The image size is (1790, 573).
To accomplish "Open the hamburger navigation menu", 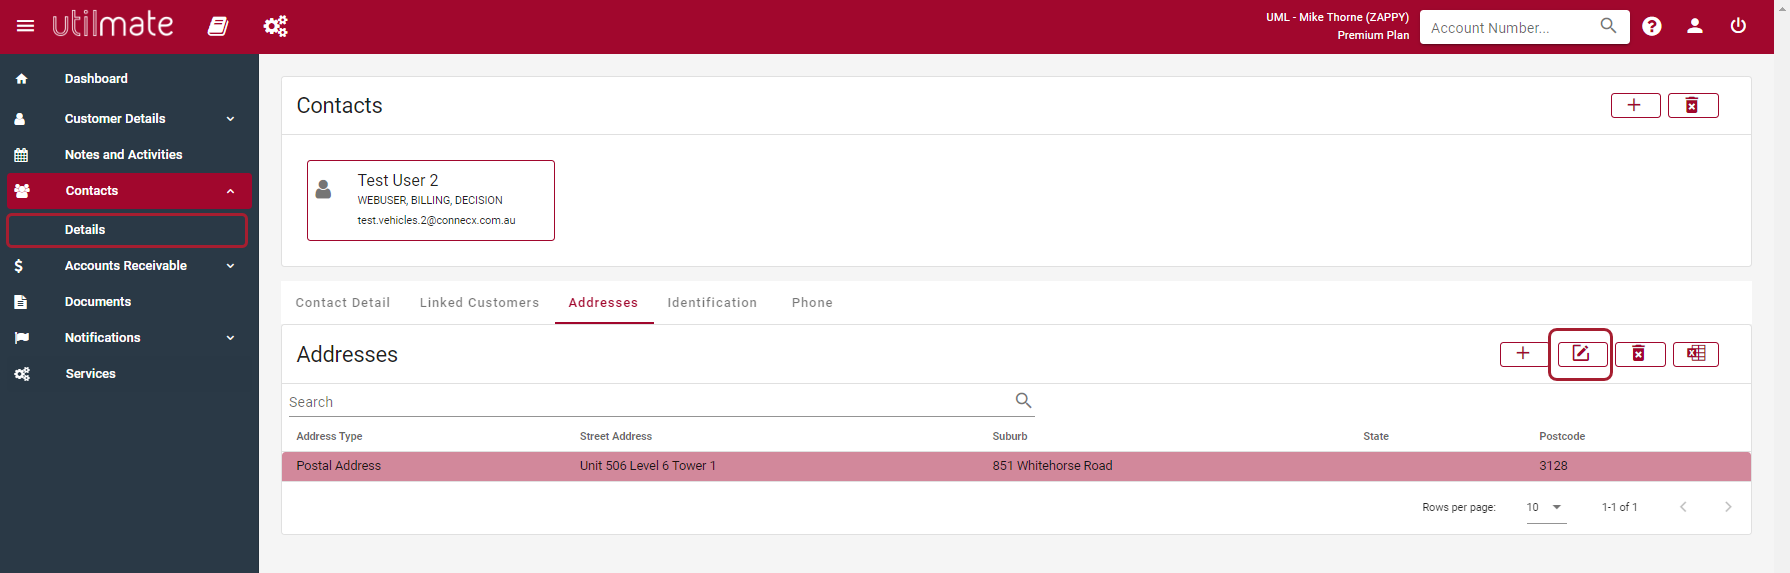I will pyautogui.click(x=26, y=26).
